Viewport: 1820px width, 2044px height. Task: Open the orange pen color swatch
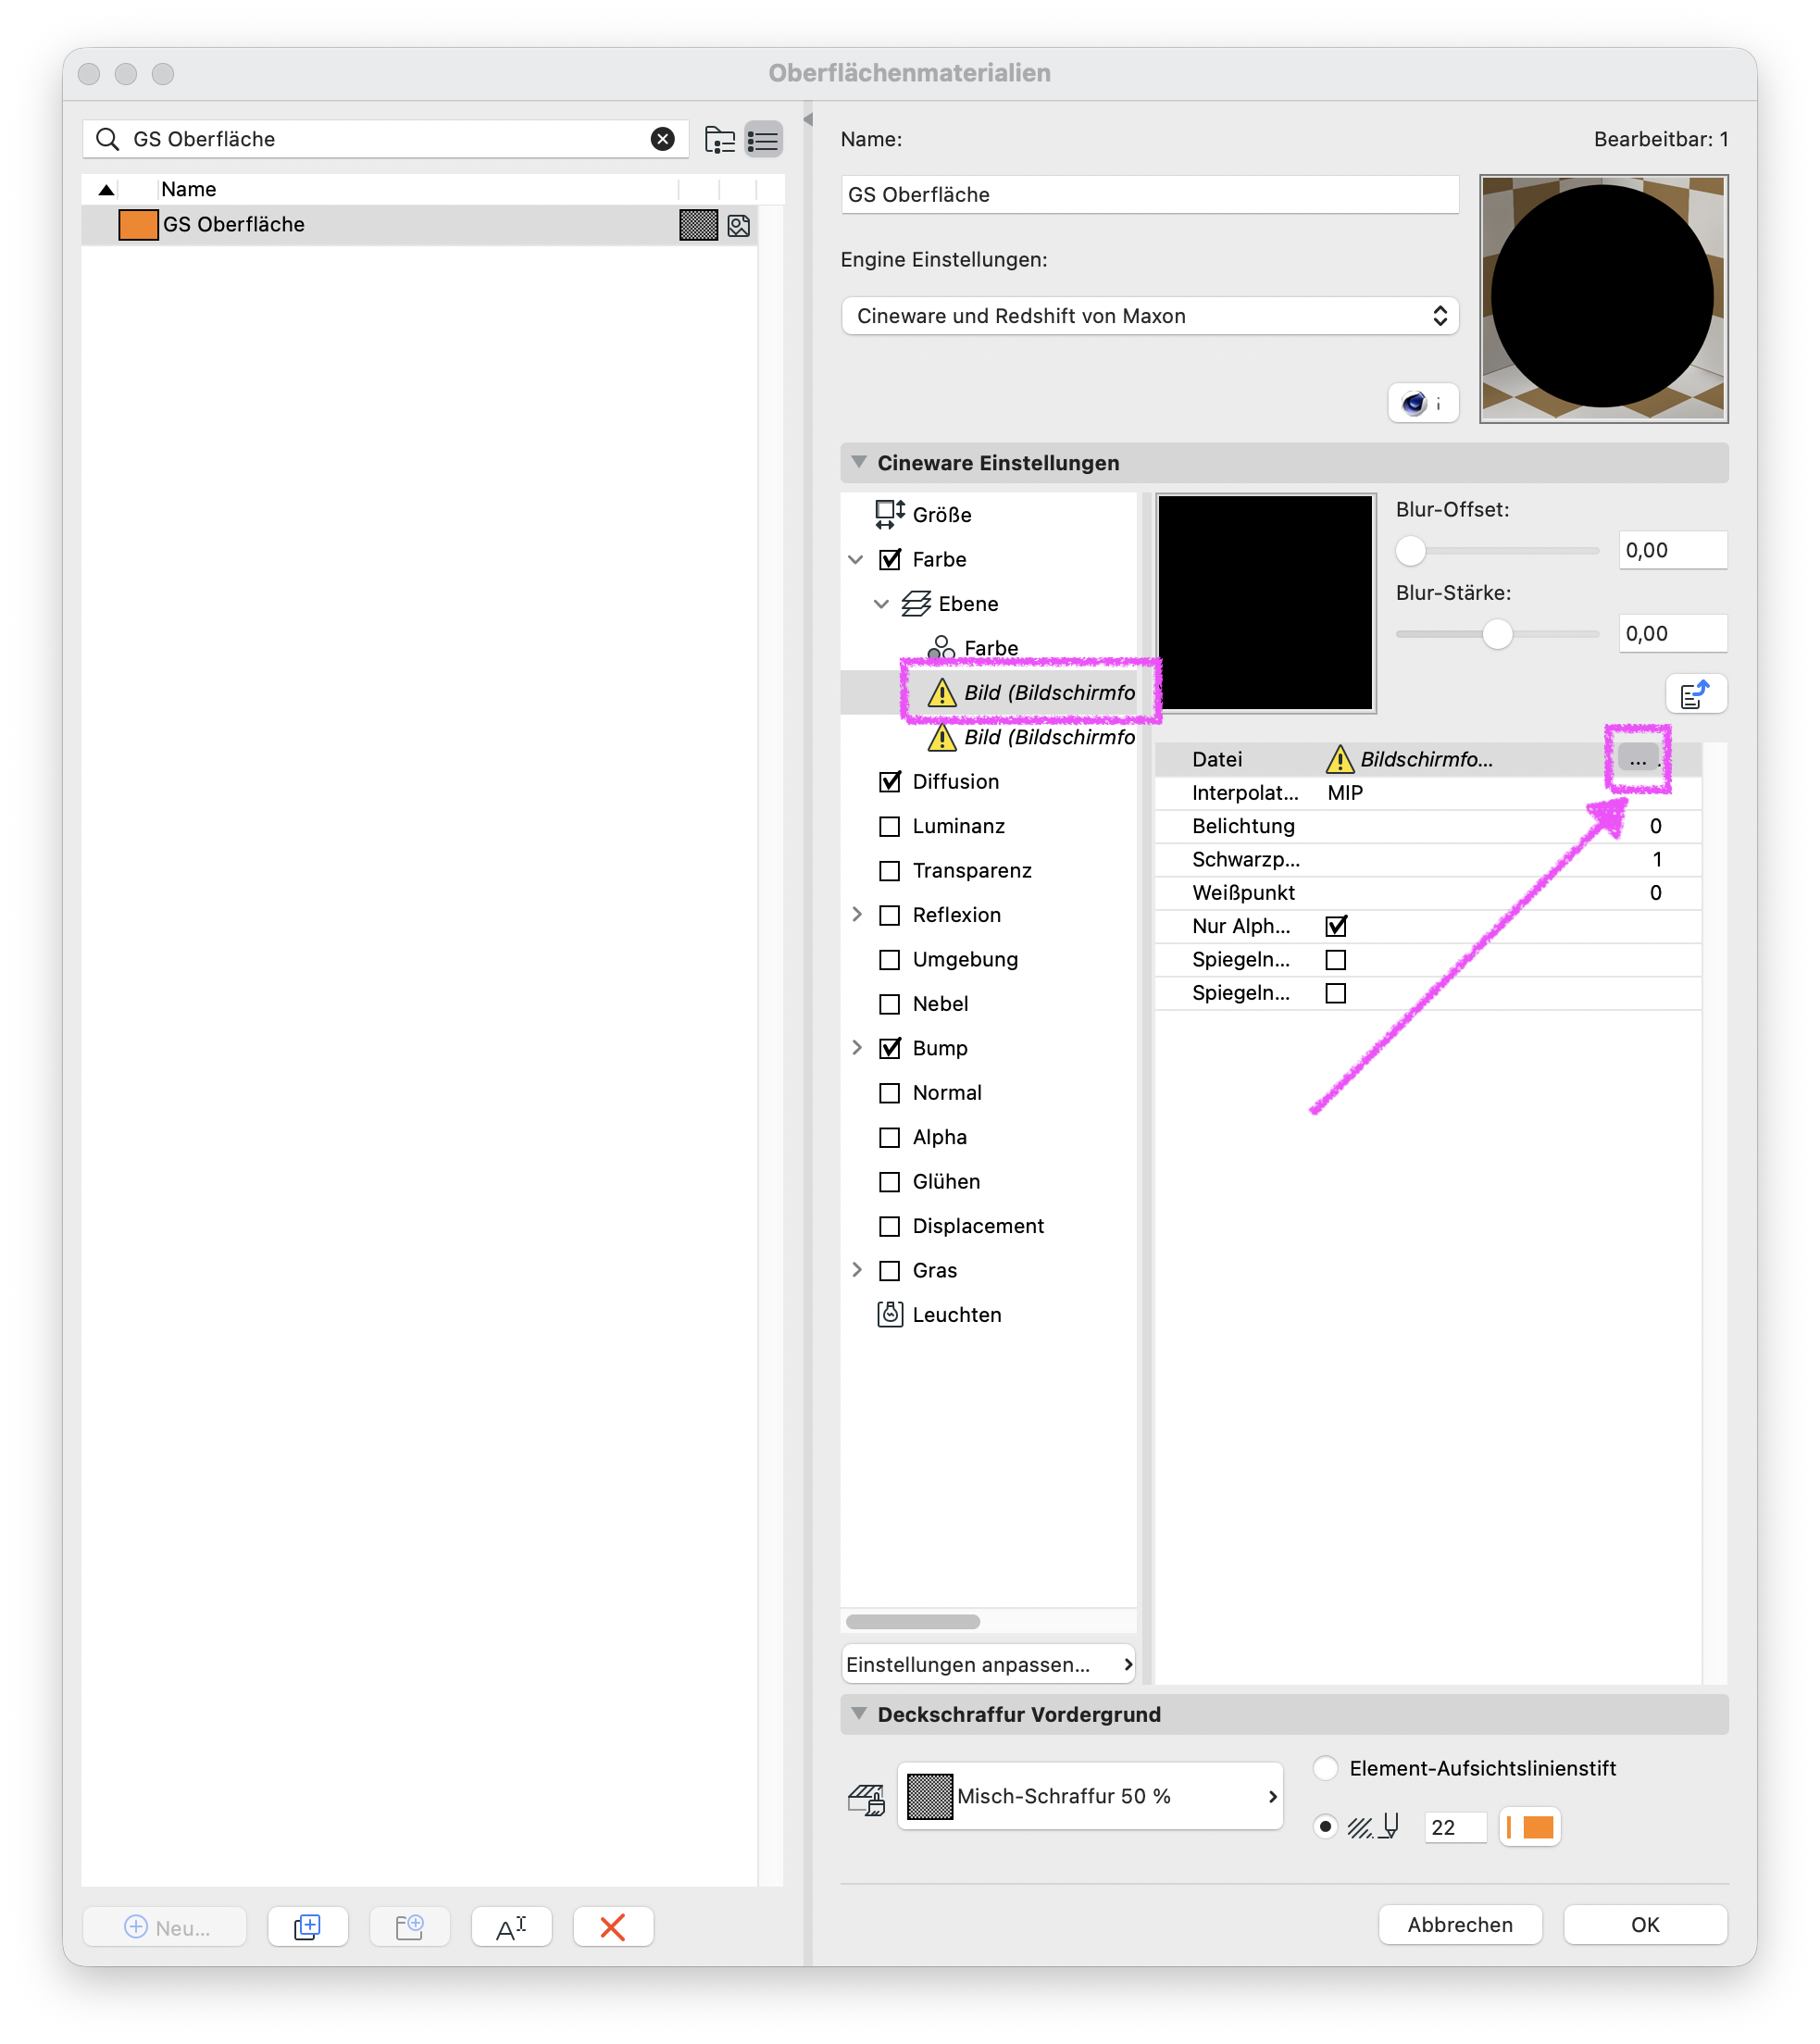click(1531, 1826)
